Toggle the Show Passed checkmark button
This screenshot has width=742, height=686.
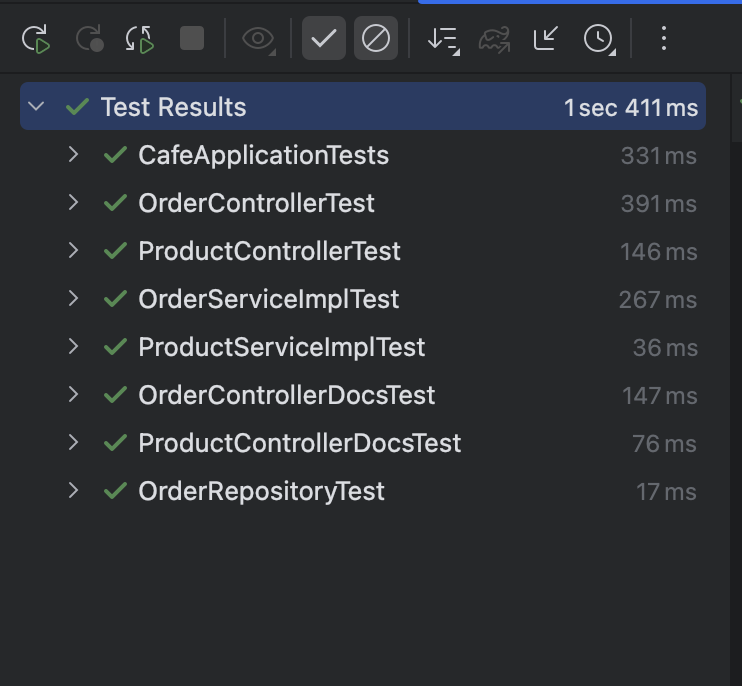point(323,39)
